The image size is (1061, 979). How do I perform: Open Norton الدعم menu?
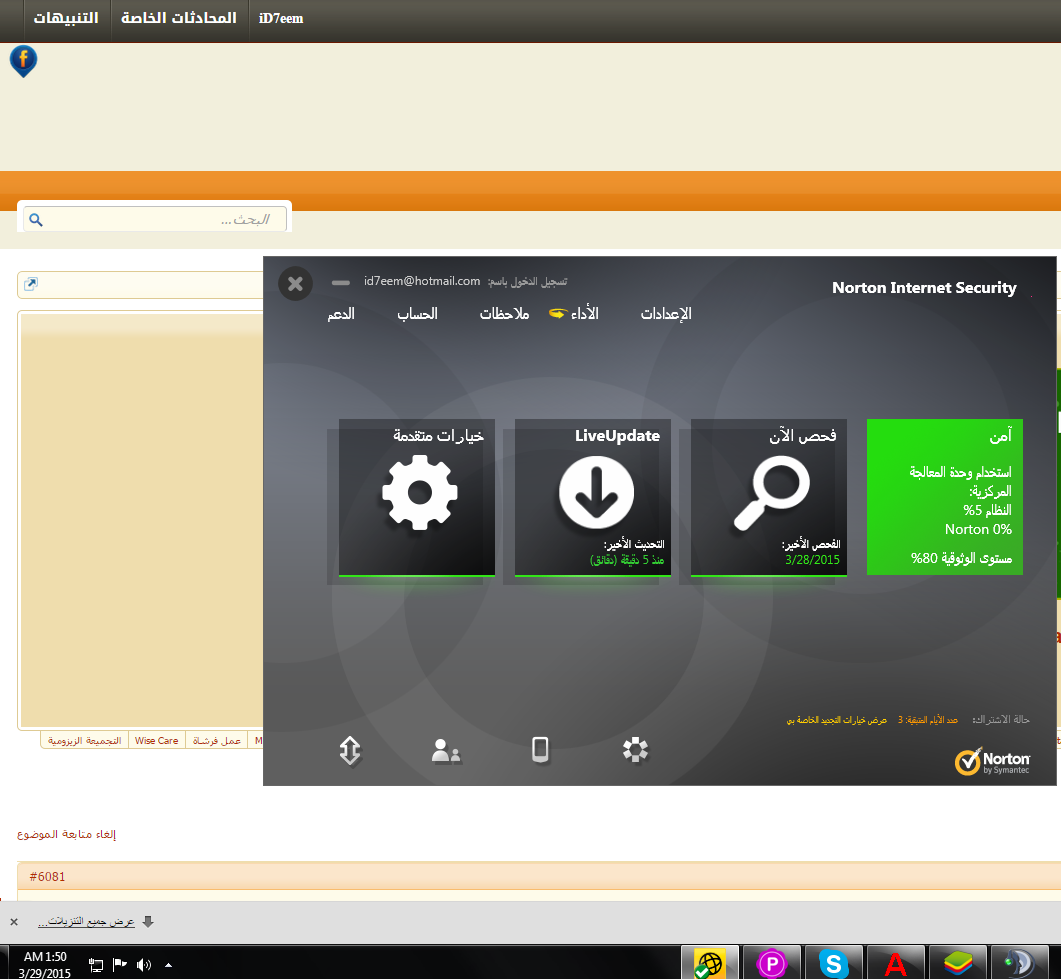pyautogui.click(x=341, y=314)
